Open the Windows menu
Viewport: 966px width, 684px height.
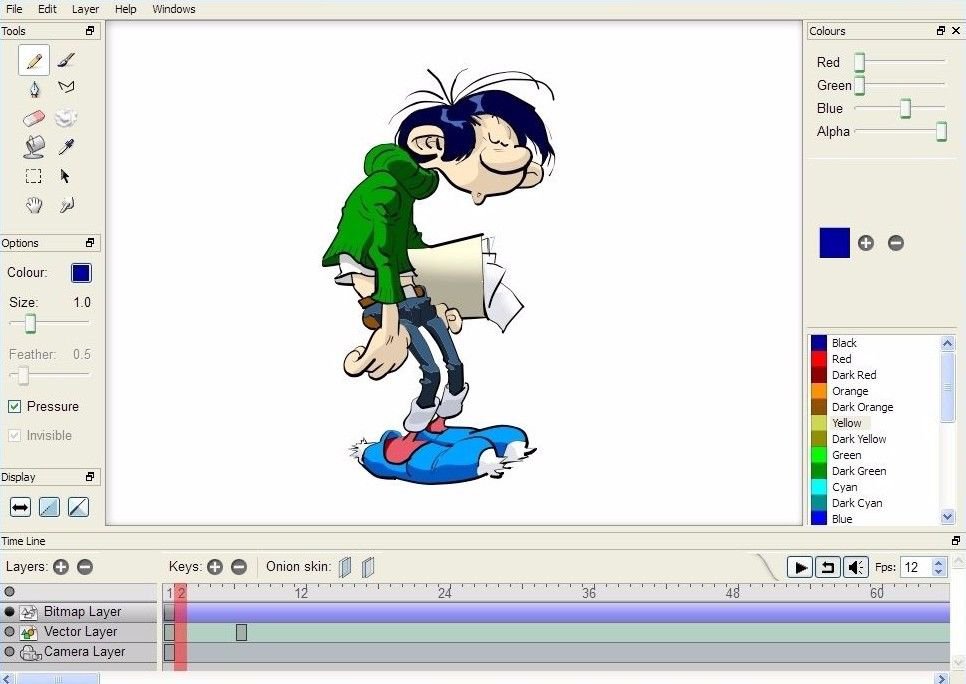click(173, 9)
